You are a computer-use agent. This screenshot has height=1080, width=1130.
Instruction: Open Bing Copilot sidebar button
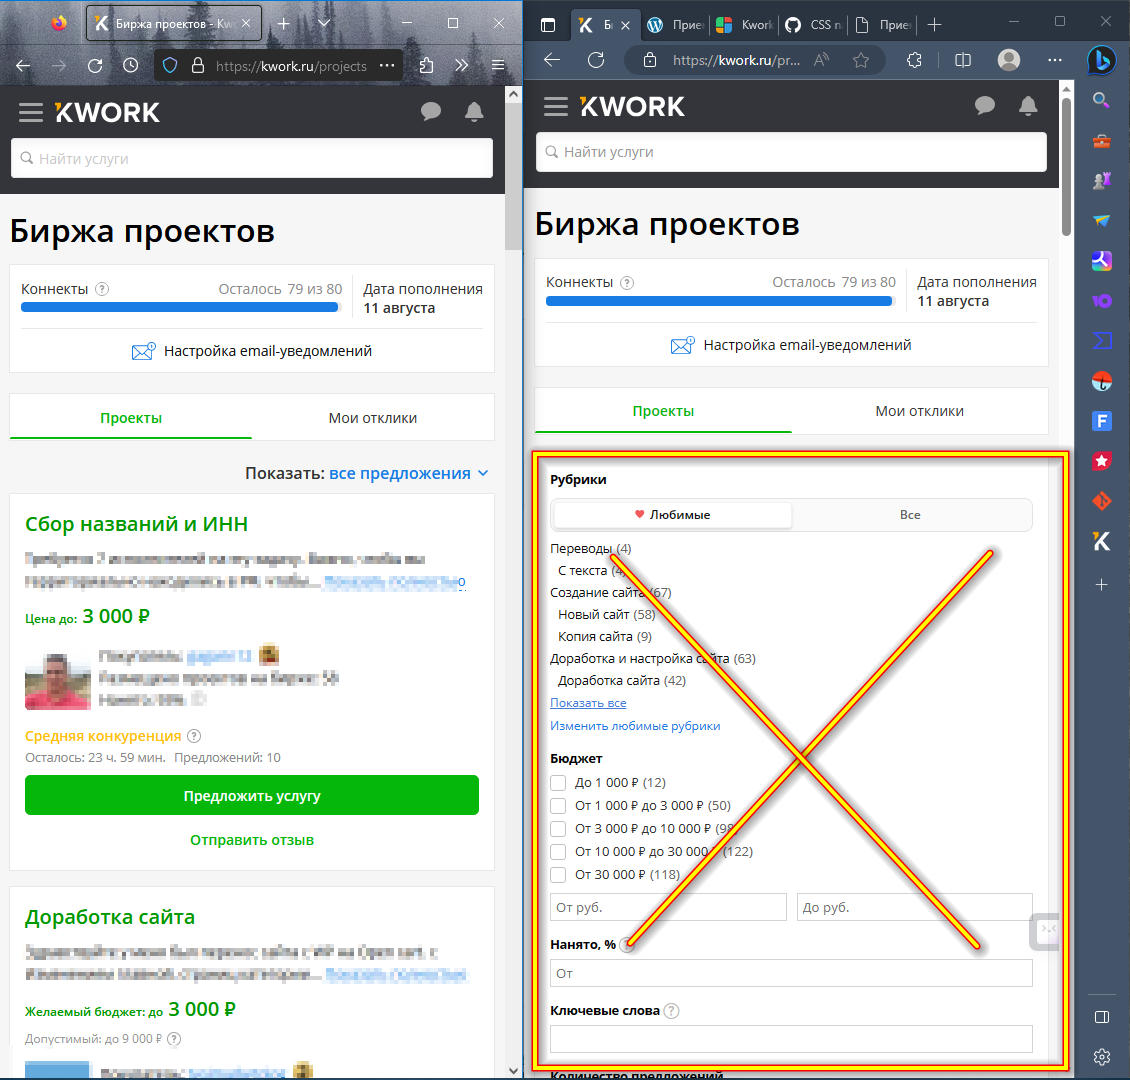(1102, 61)
